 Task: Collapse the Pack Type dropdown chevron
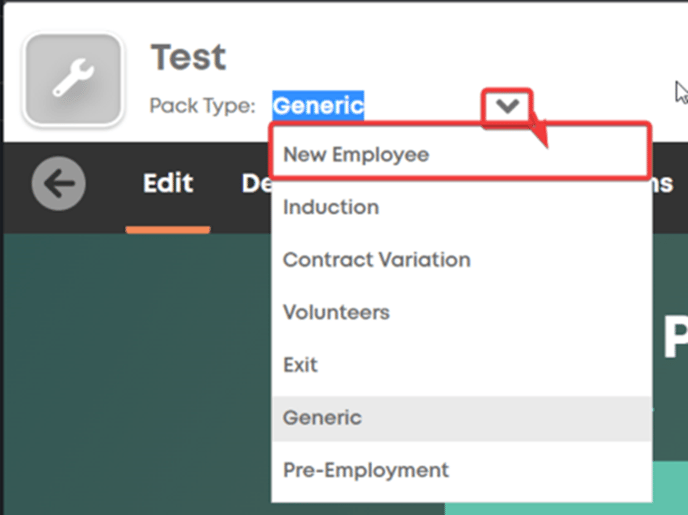tap(507, 106)
